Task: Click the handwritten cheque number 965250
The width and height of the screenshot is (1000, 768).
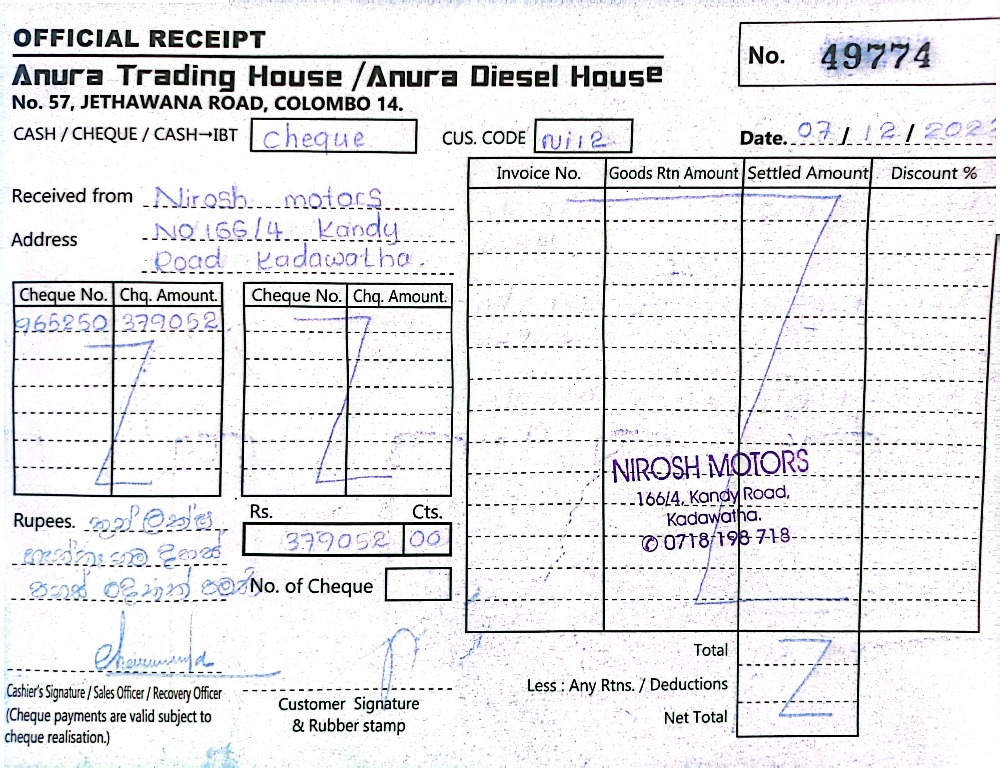Action: (x=63, y=323)
